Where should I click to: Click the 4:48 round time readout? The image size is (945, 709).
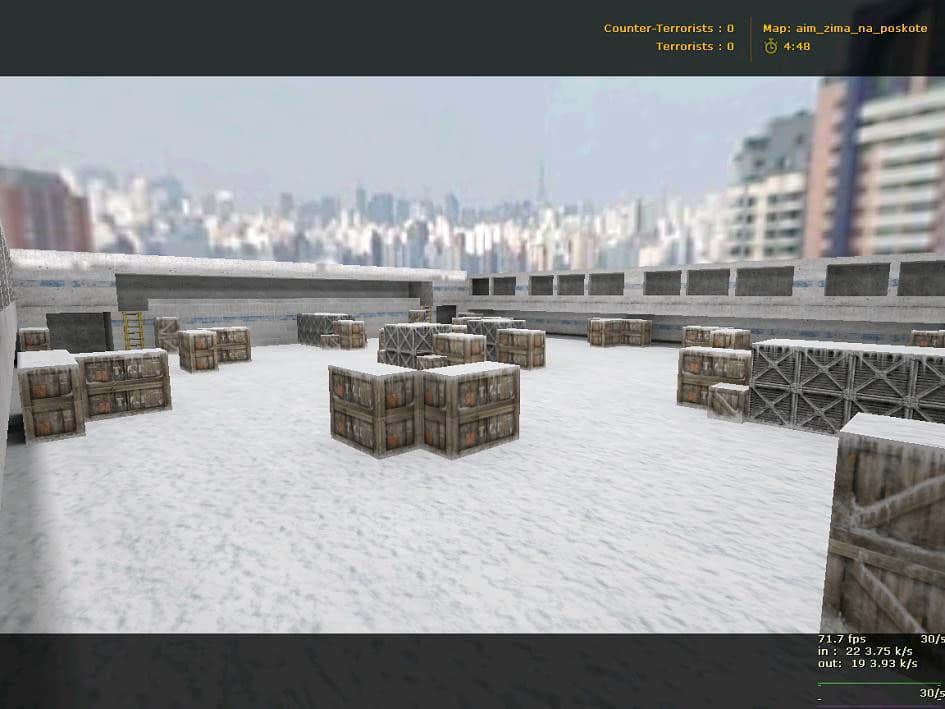pos(797,46)
